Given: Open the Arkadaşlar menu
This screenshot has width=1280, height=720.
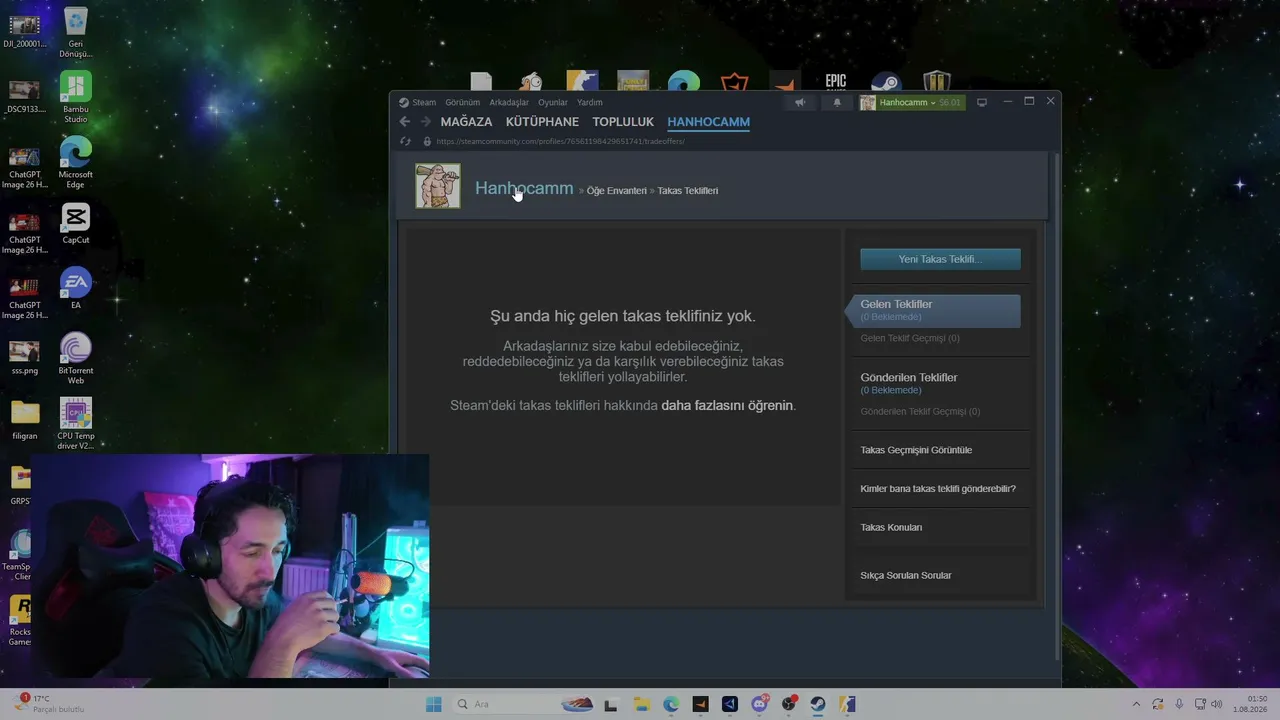Looking at the screenshot, I should (x=509, y=102).
